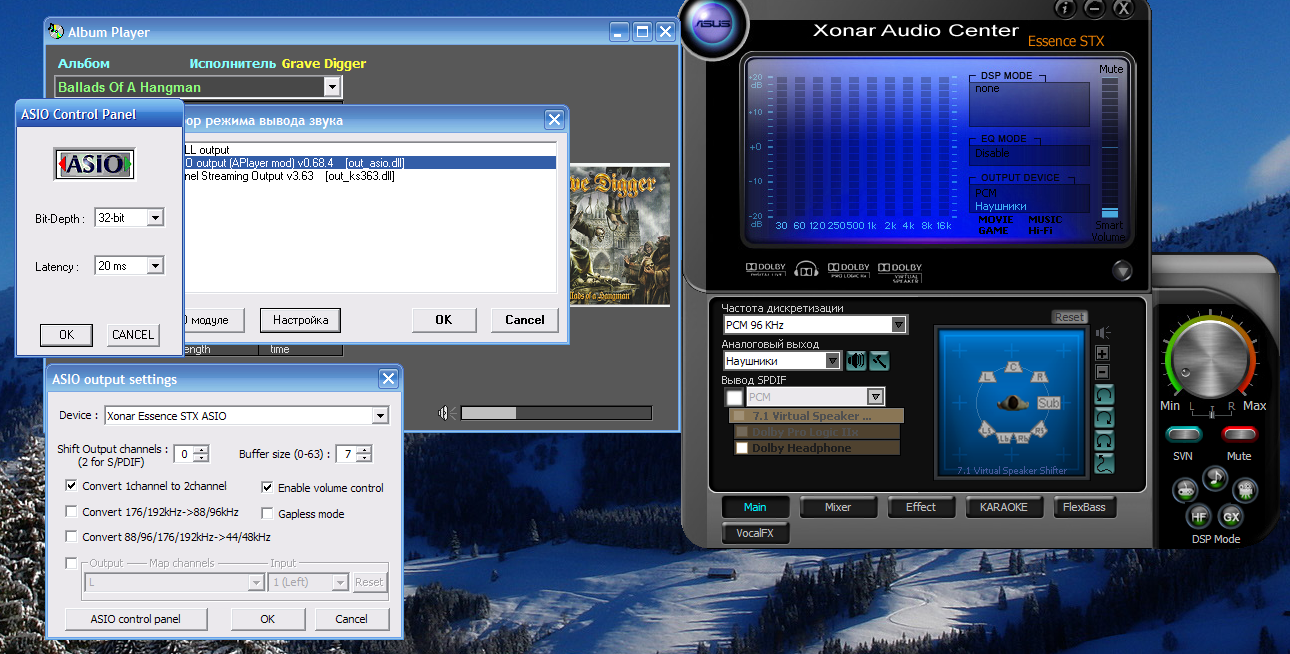Open the Latency dropdown
The height and width of the screenshot is (654, 1290).
pyautogui.click(x=154, y=266)
